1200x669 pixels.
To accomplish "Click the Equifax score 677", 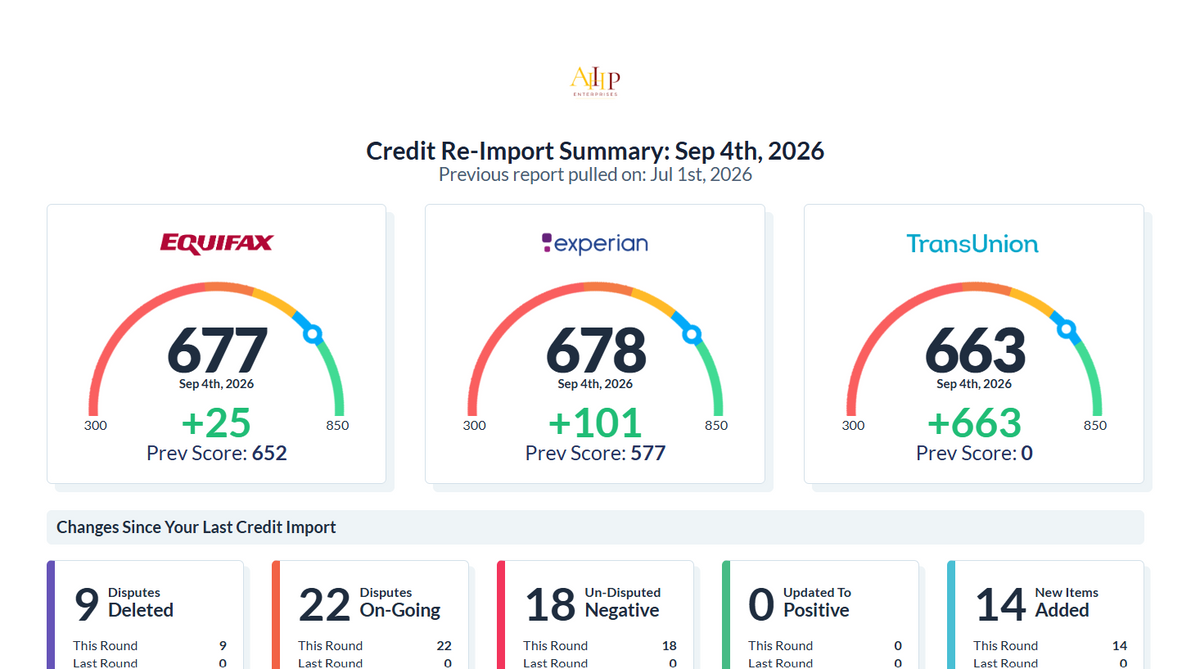I will [217, 351].
